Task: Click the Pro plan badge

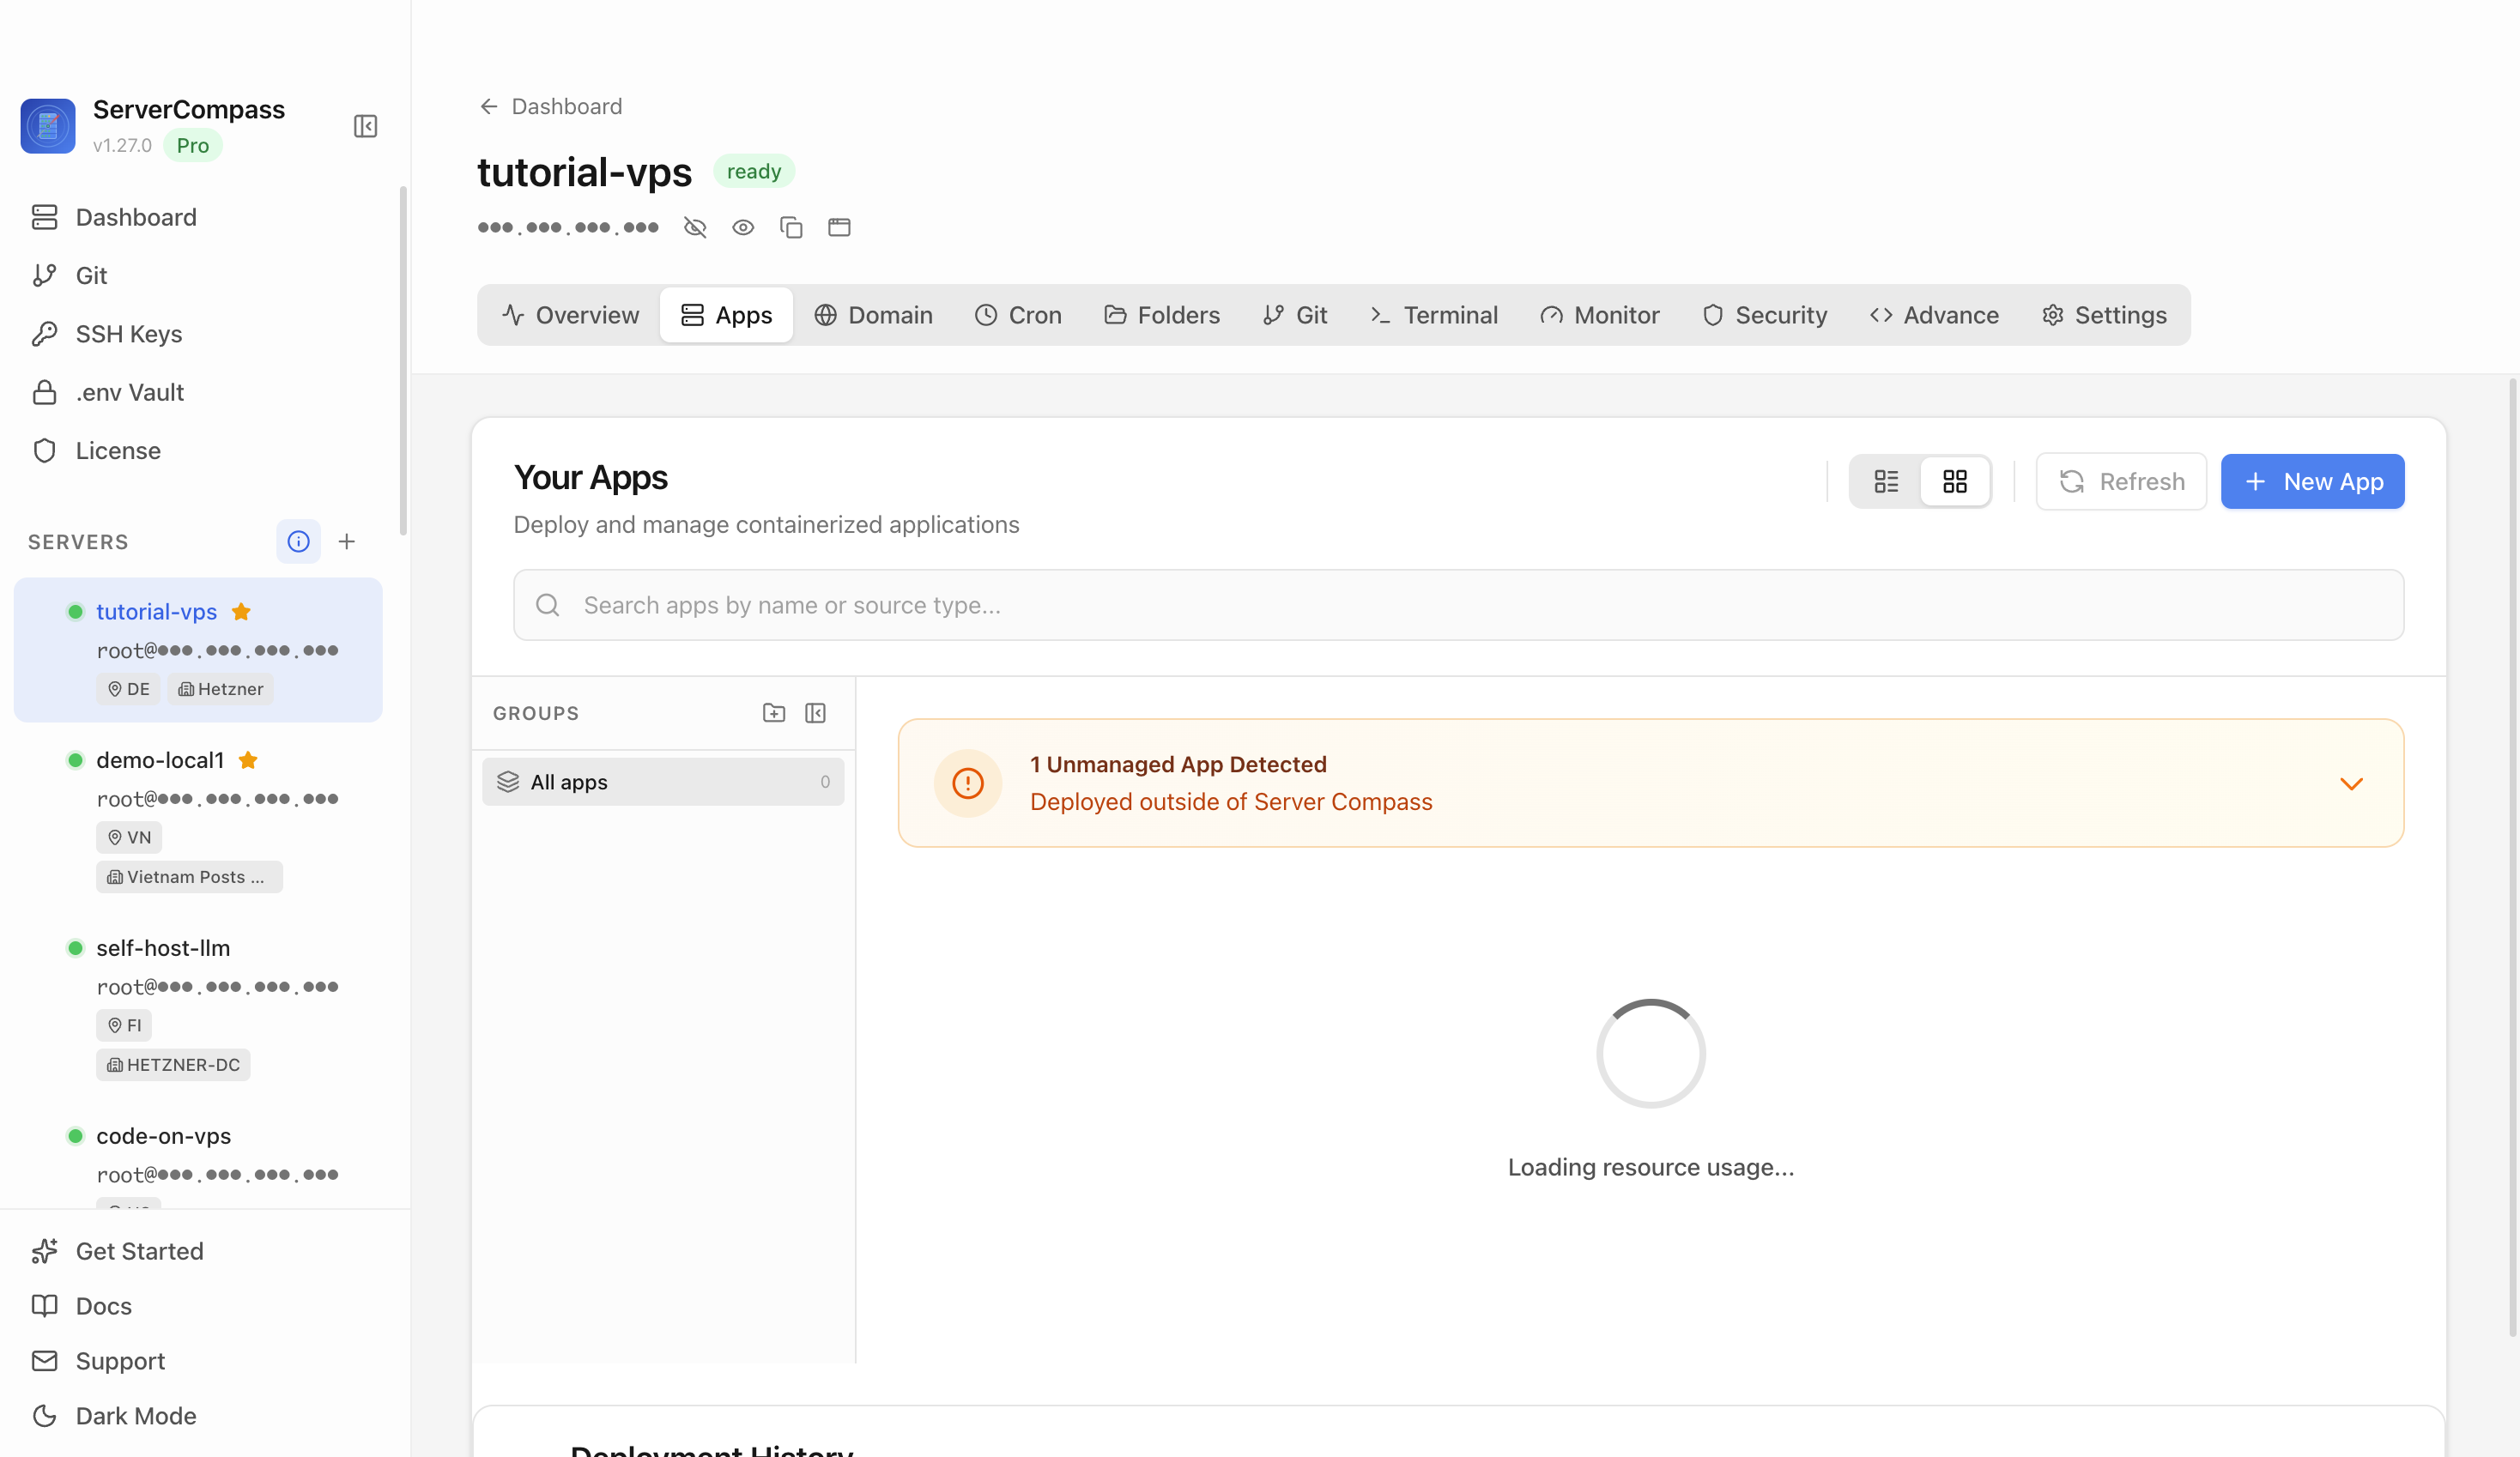Action: click(193, 145)
